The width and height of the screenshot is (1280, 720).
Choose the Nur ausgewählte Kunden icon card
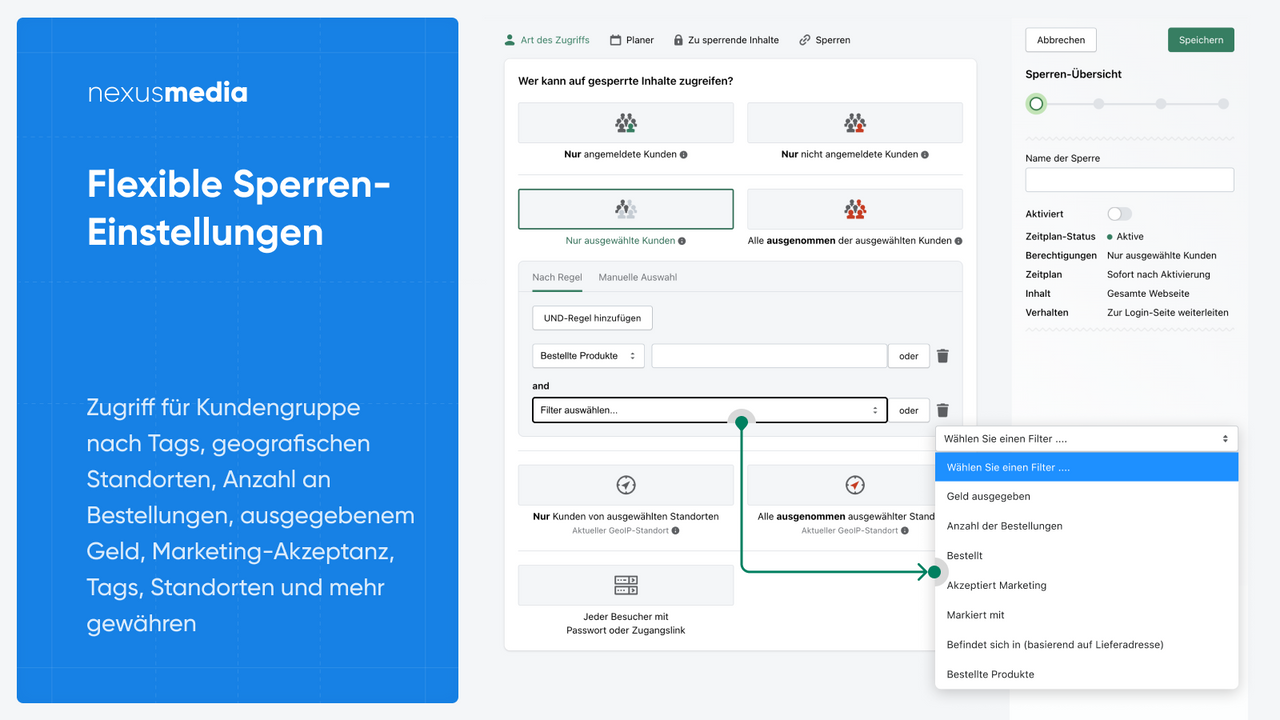(x=626, y=209)
